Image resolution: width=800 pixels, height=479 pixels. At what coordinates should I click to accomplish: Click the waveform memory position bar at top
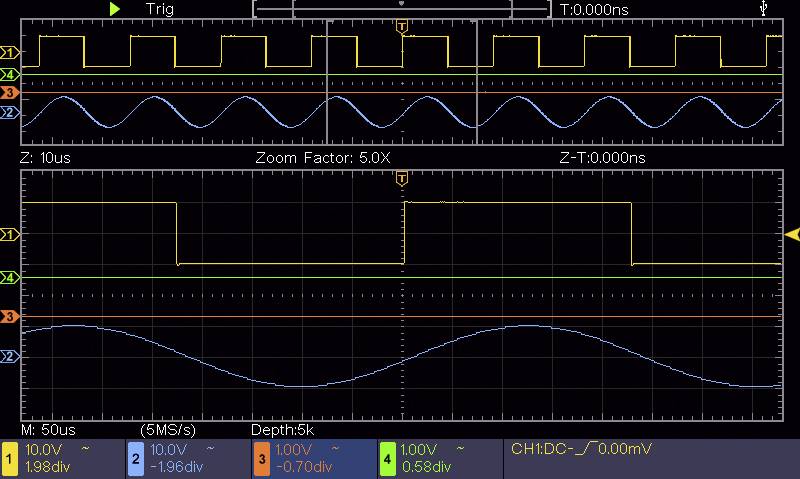pos(402,8)
